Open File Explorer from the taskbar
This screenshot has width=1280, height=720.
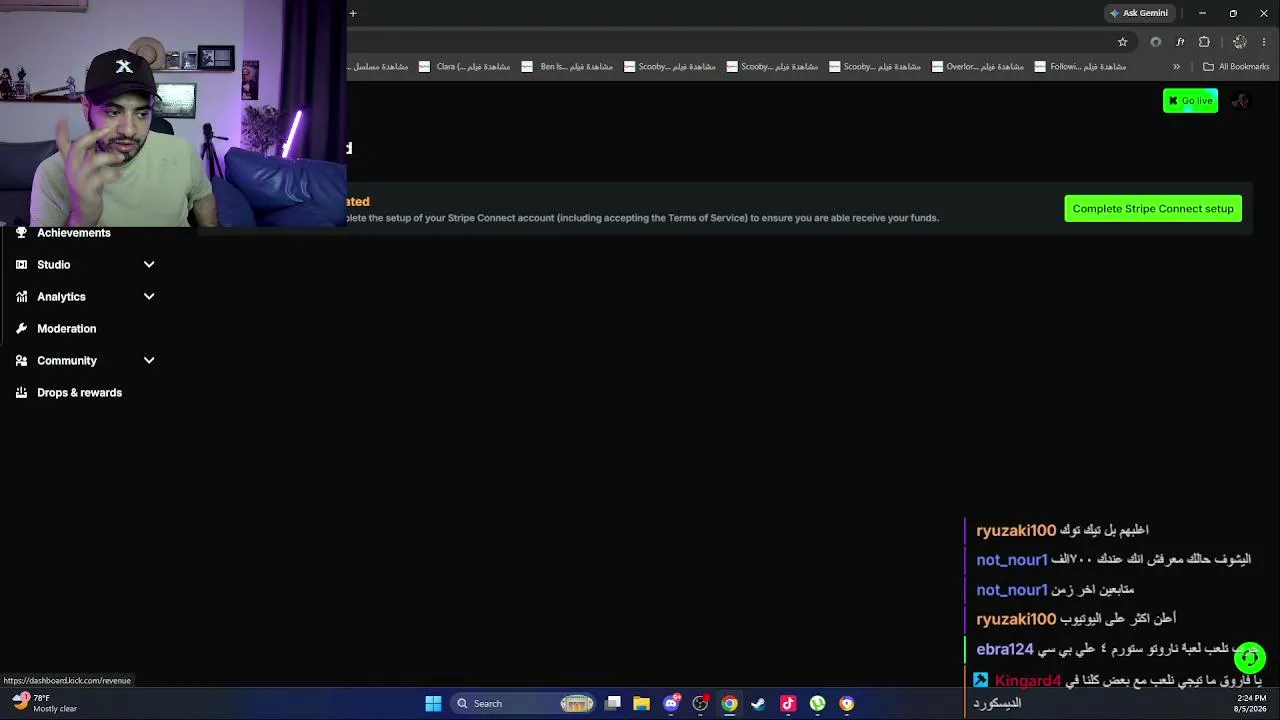642,704
